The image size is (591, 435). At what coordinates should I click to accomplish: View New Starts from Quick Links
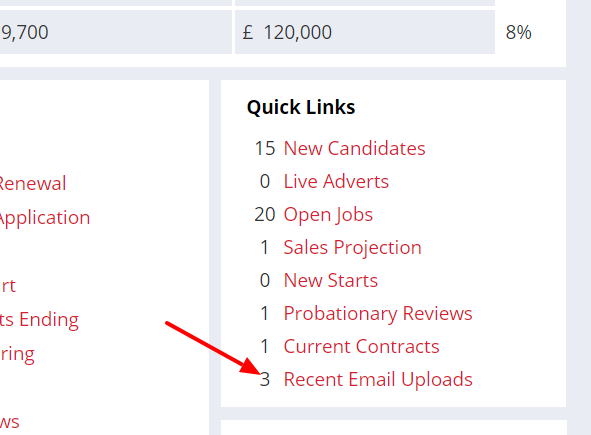click(331, 280)
